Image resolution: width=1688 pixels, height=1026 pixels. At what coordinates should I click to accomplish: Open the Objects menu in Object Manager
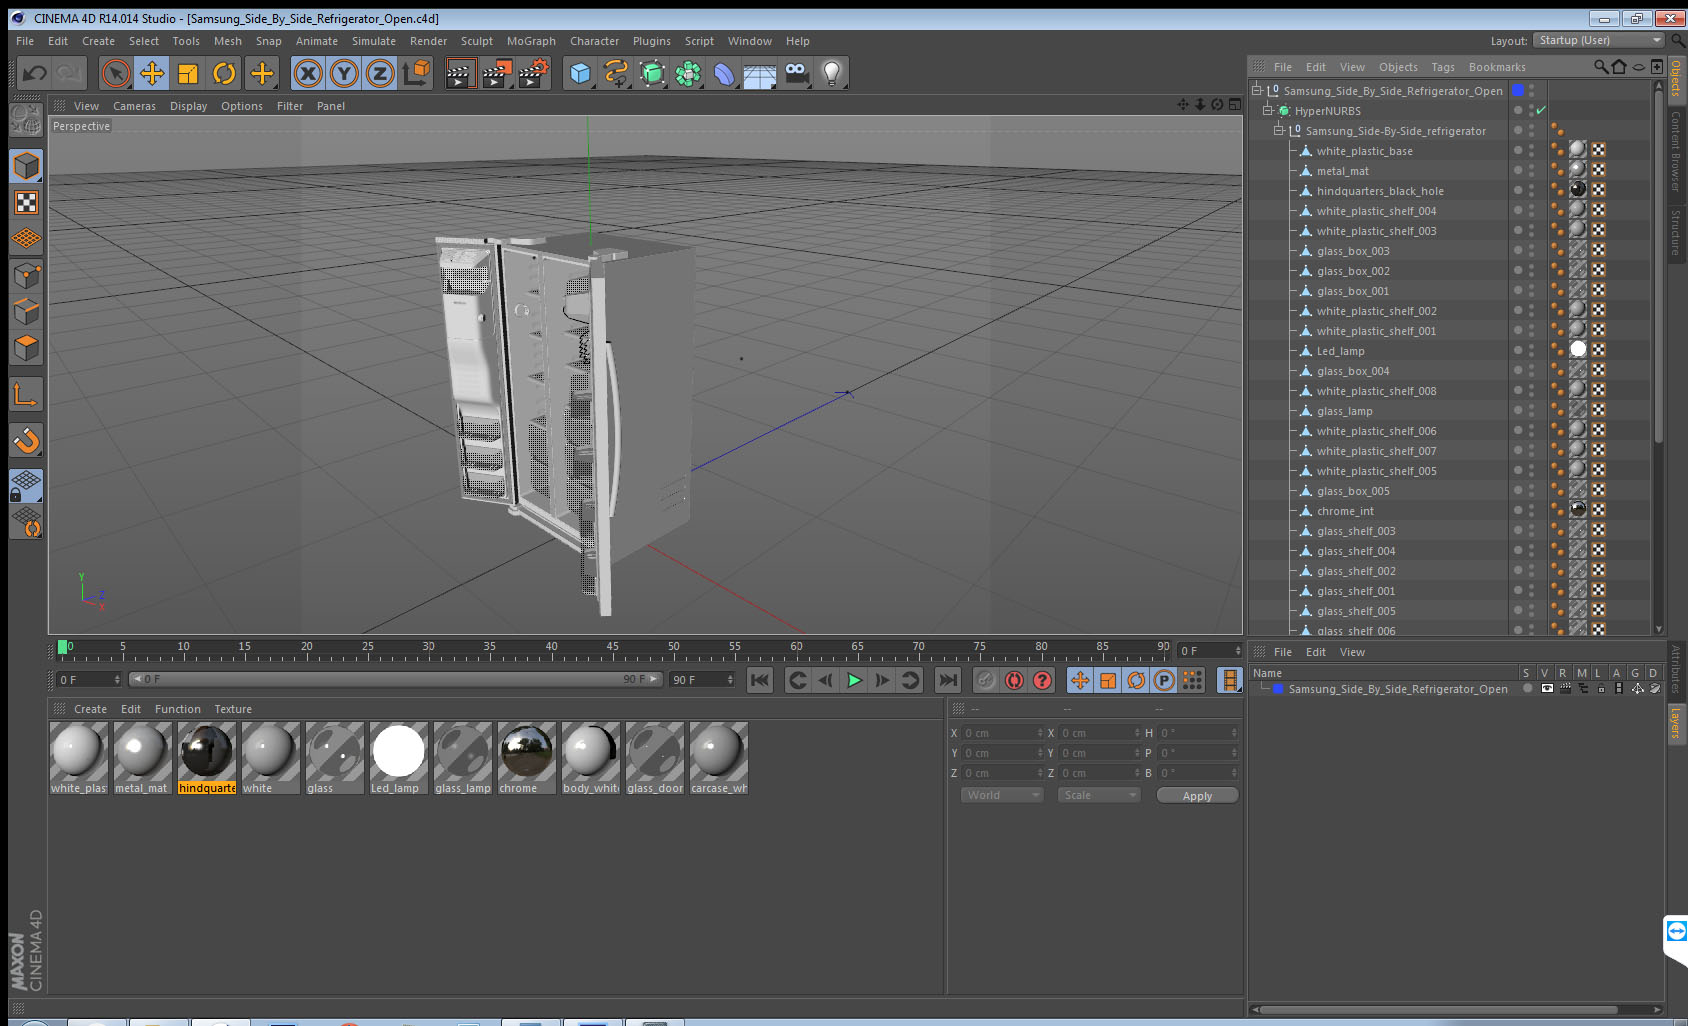point(1398,67)
